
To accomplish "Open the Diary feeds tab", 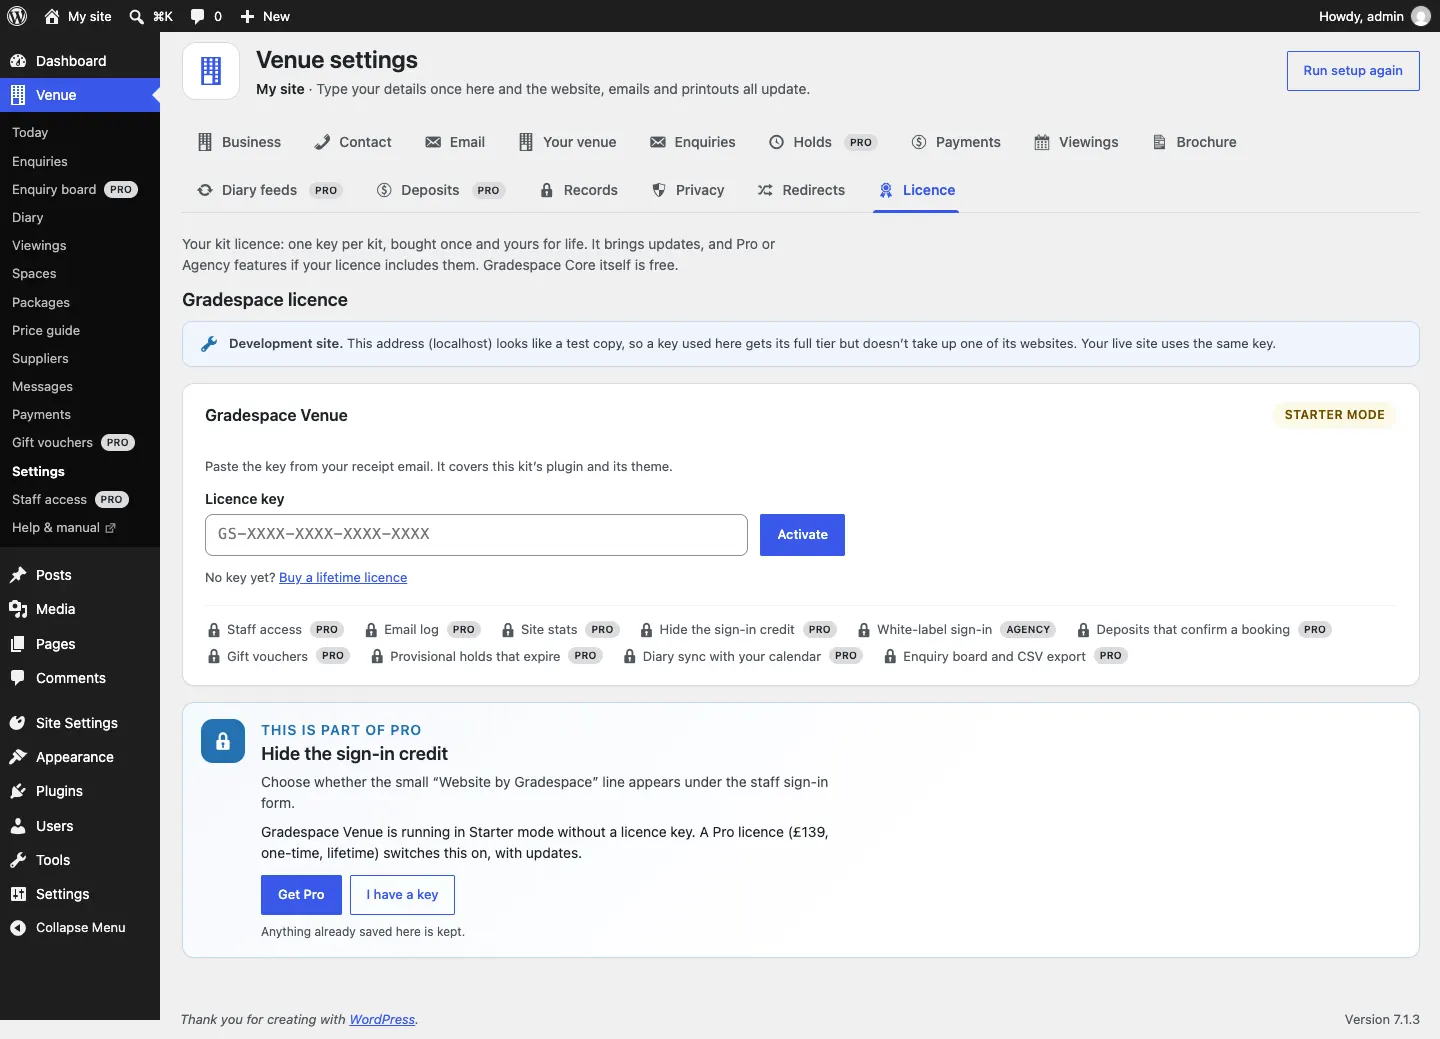I will pyautogui.click(x=269, y=190).
